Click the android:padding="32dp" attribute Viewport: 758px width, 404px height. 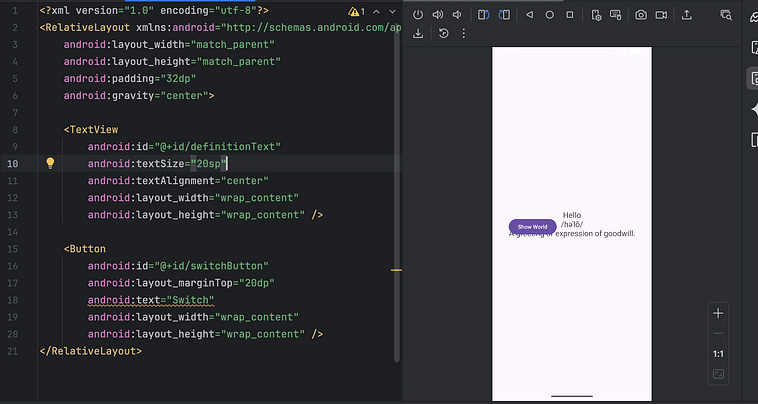click(x=130, y=78)
